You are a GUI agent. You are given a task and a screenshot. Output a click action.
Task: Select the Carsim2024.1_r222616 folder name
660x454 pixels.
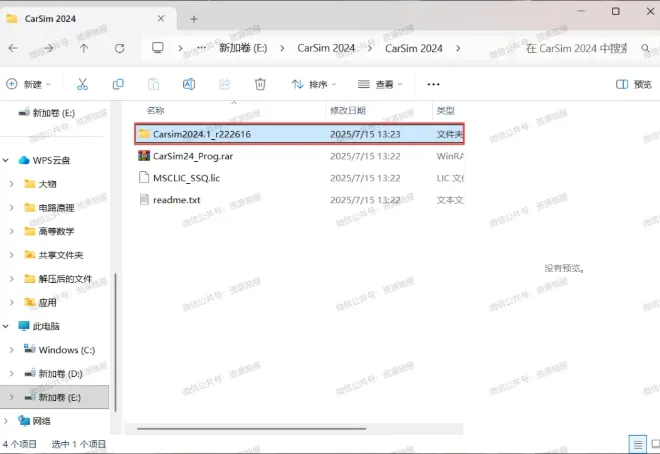click(x=202, y=134)
